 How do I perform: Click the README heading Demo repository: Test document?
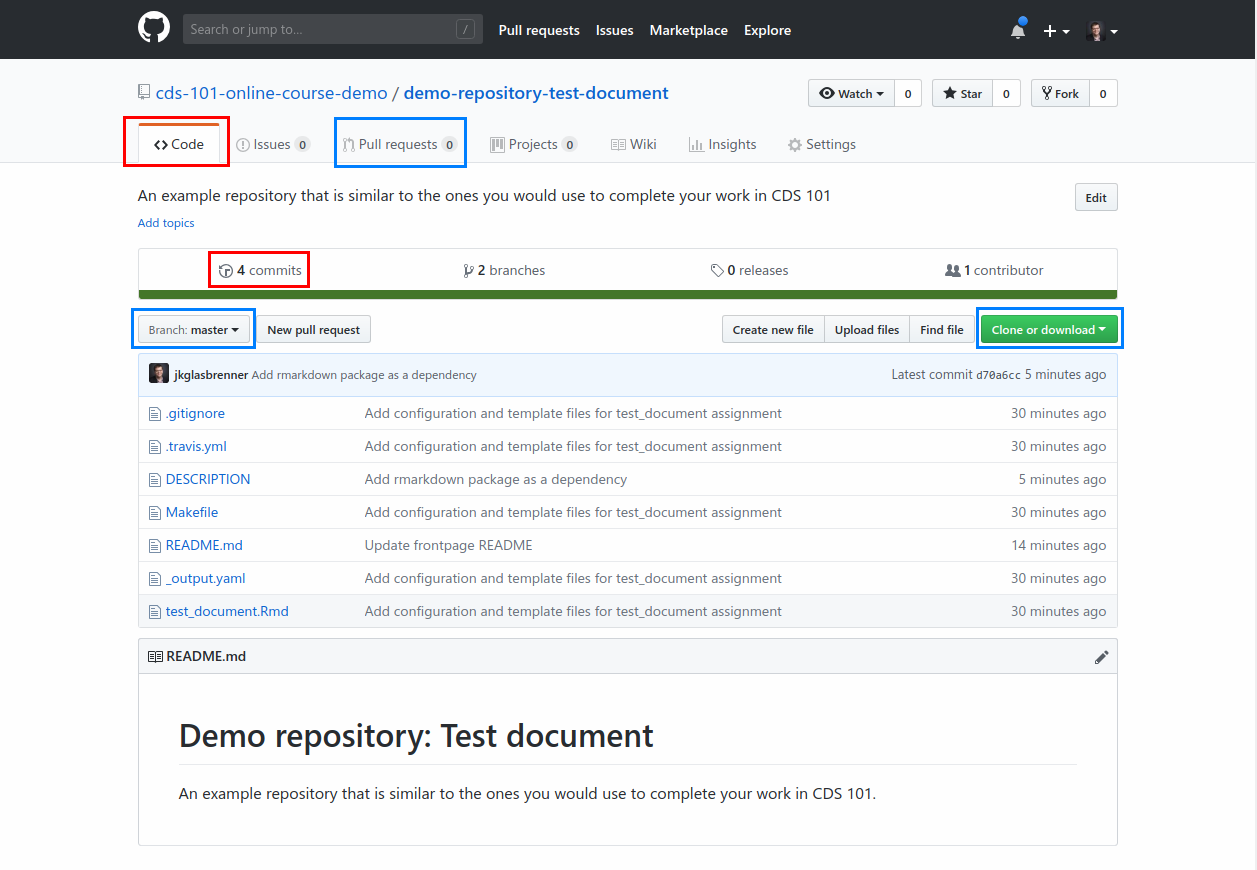[416, 736]
